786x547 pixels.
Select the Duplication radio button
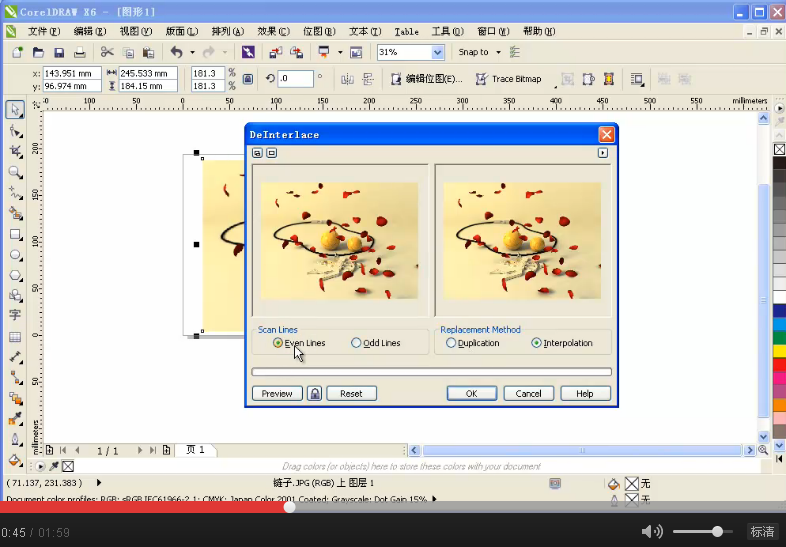(451, 343)
